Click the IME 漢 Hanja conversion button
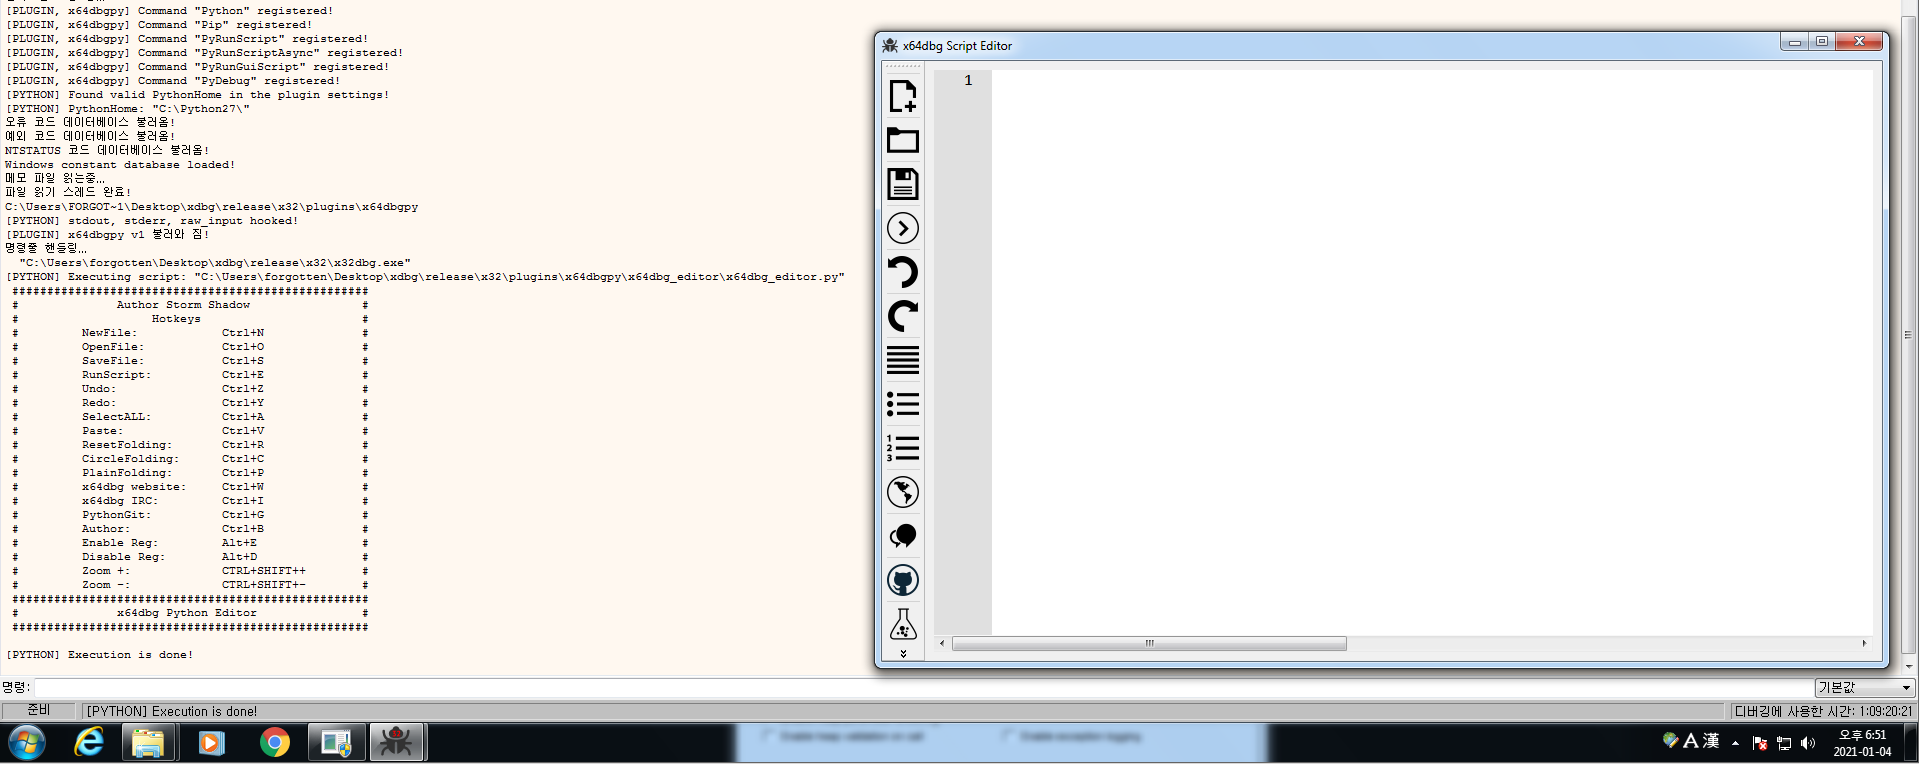The height and width of the screenshot is (764, 1919). (x=1711, y=741)
